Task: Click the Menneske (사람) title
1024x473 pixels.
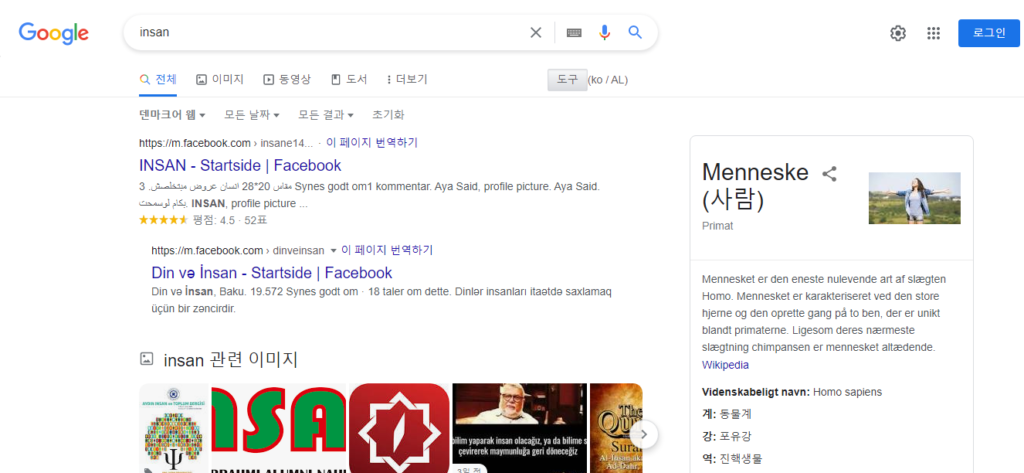Action: (755, 186)
